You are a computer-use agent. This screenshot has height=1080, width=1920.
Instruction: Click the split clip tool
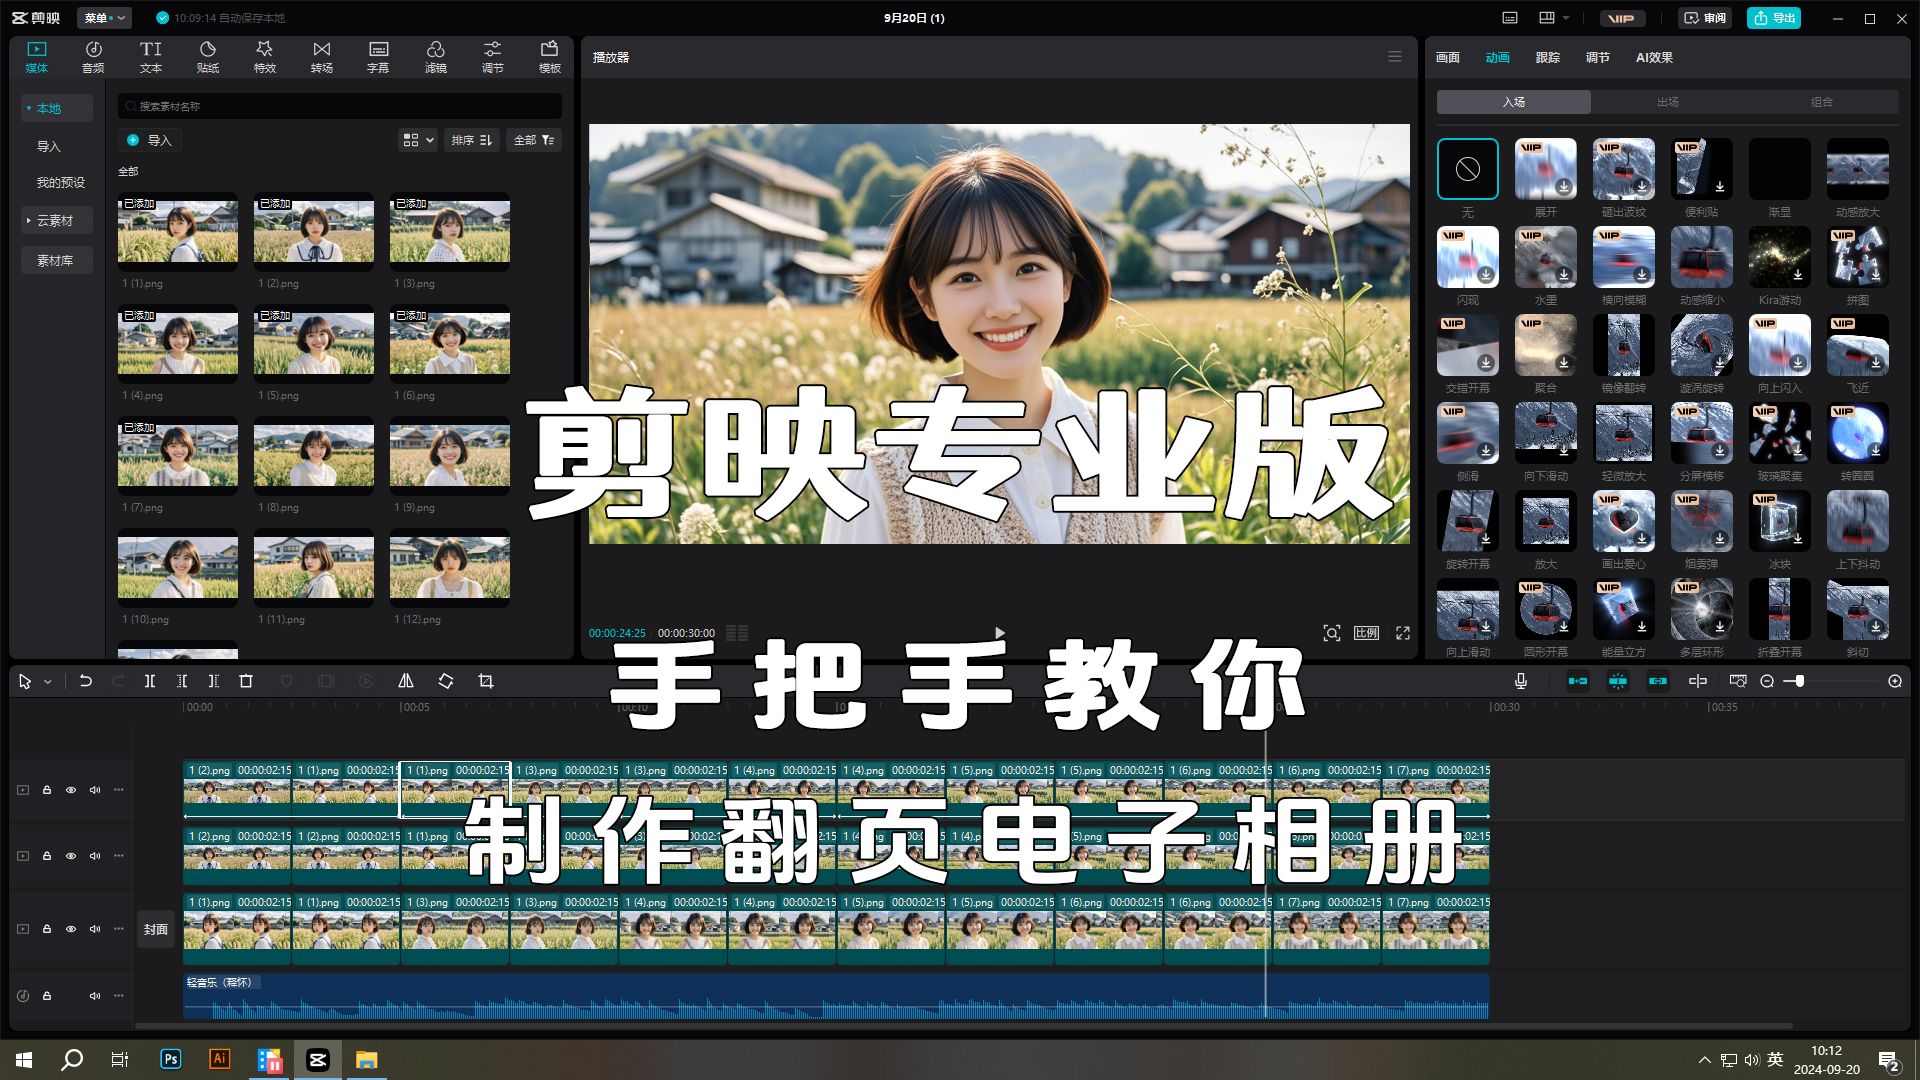click(149, 681)
